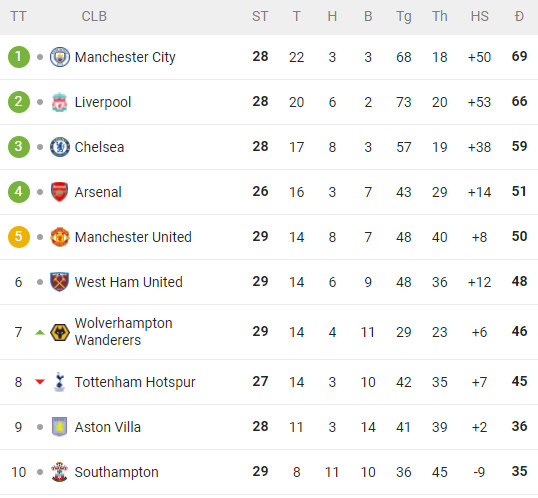Click the red down arrow beside Tottenham
The height and width of the screenshot is (498, 538).
pyautogui.click(x=40, y=382)
